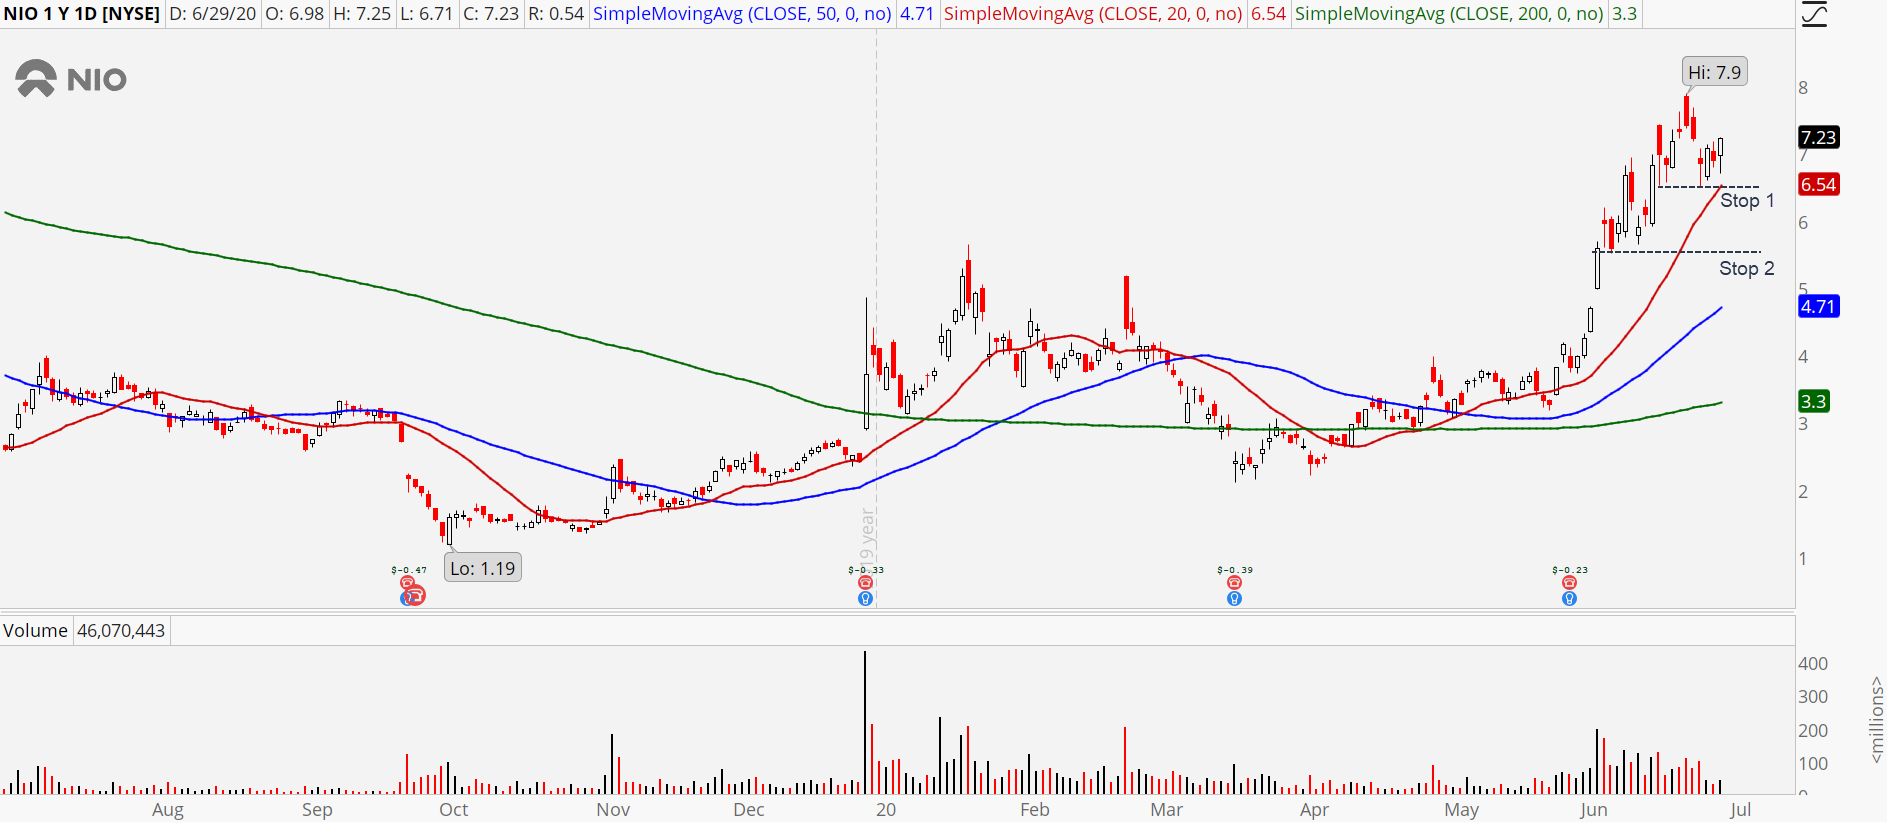Click the Jul label on the time axis
The image size is (1887, 823).
(x=1740, y=809)
